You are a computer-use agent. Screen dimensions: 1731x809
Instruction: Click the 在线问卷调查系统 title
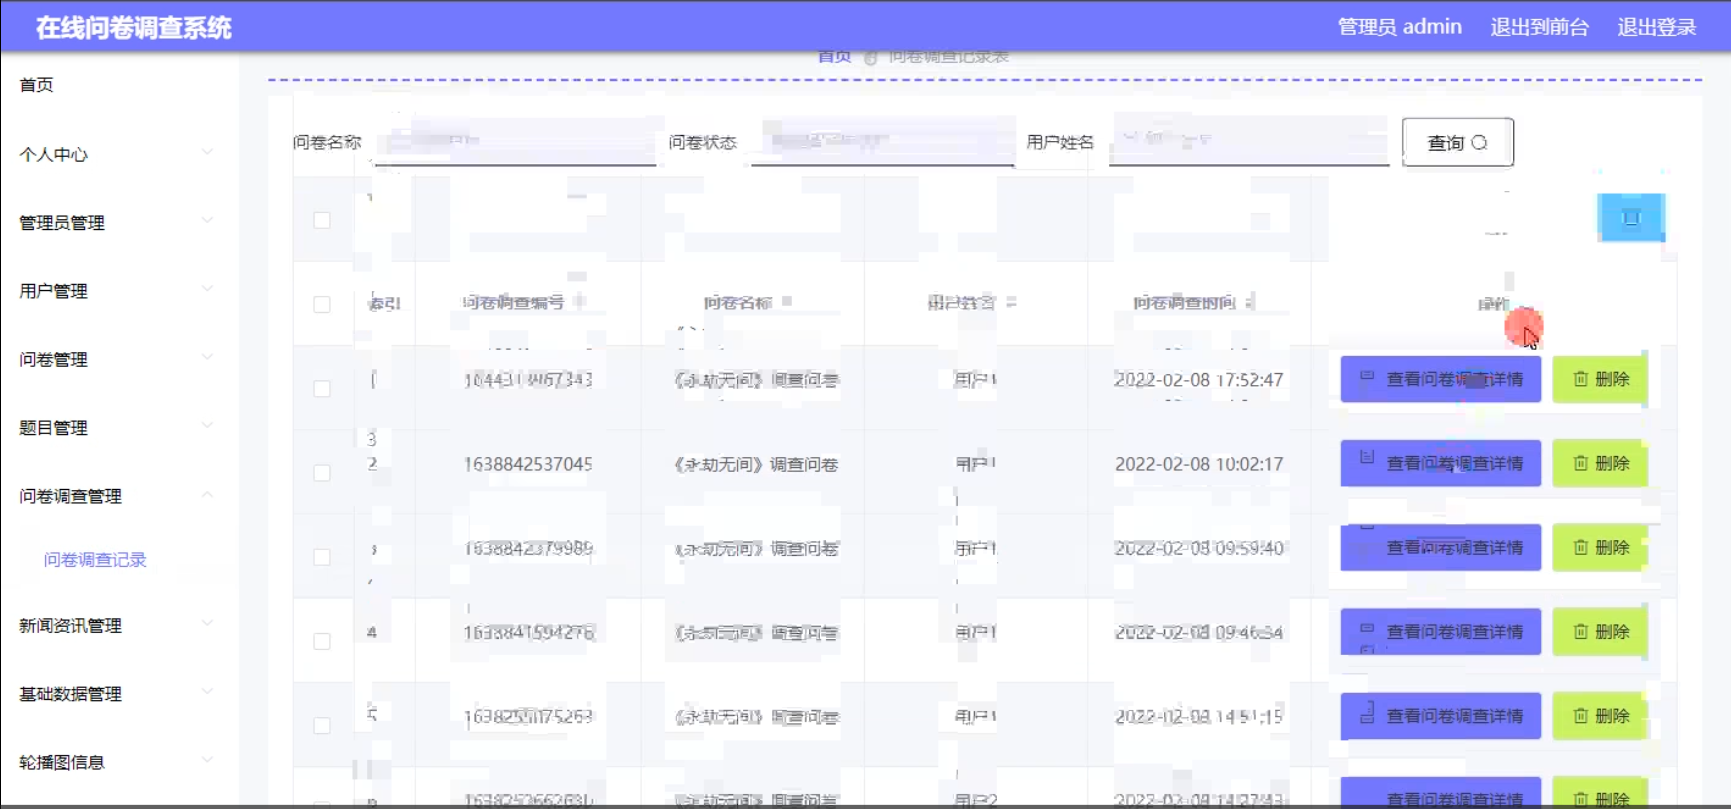(134, 27)
